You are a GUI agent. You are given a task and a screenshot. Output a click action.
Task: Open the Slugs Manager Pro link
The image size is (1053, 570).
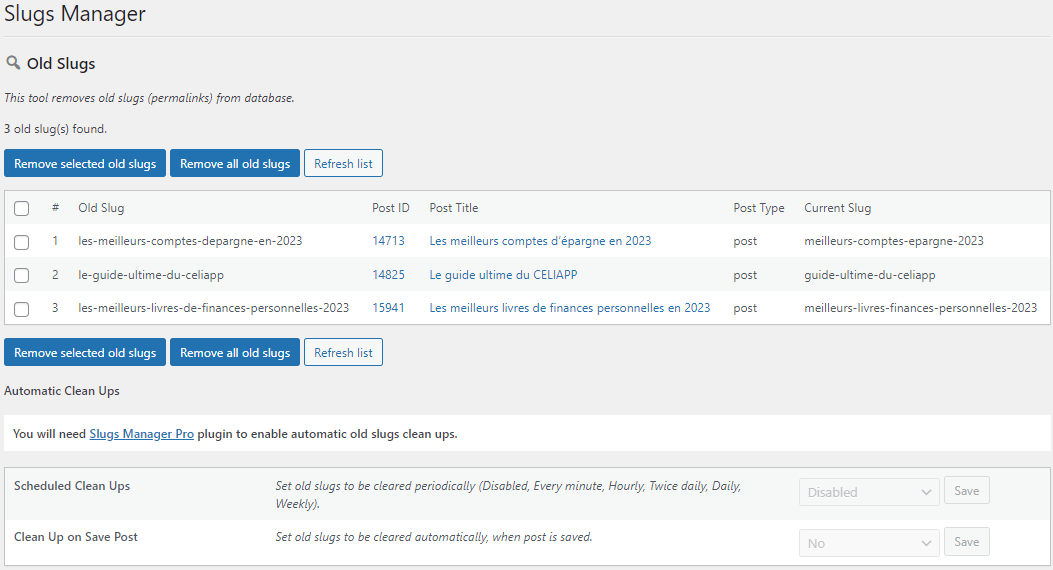pos(141,434)
